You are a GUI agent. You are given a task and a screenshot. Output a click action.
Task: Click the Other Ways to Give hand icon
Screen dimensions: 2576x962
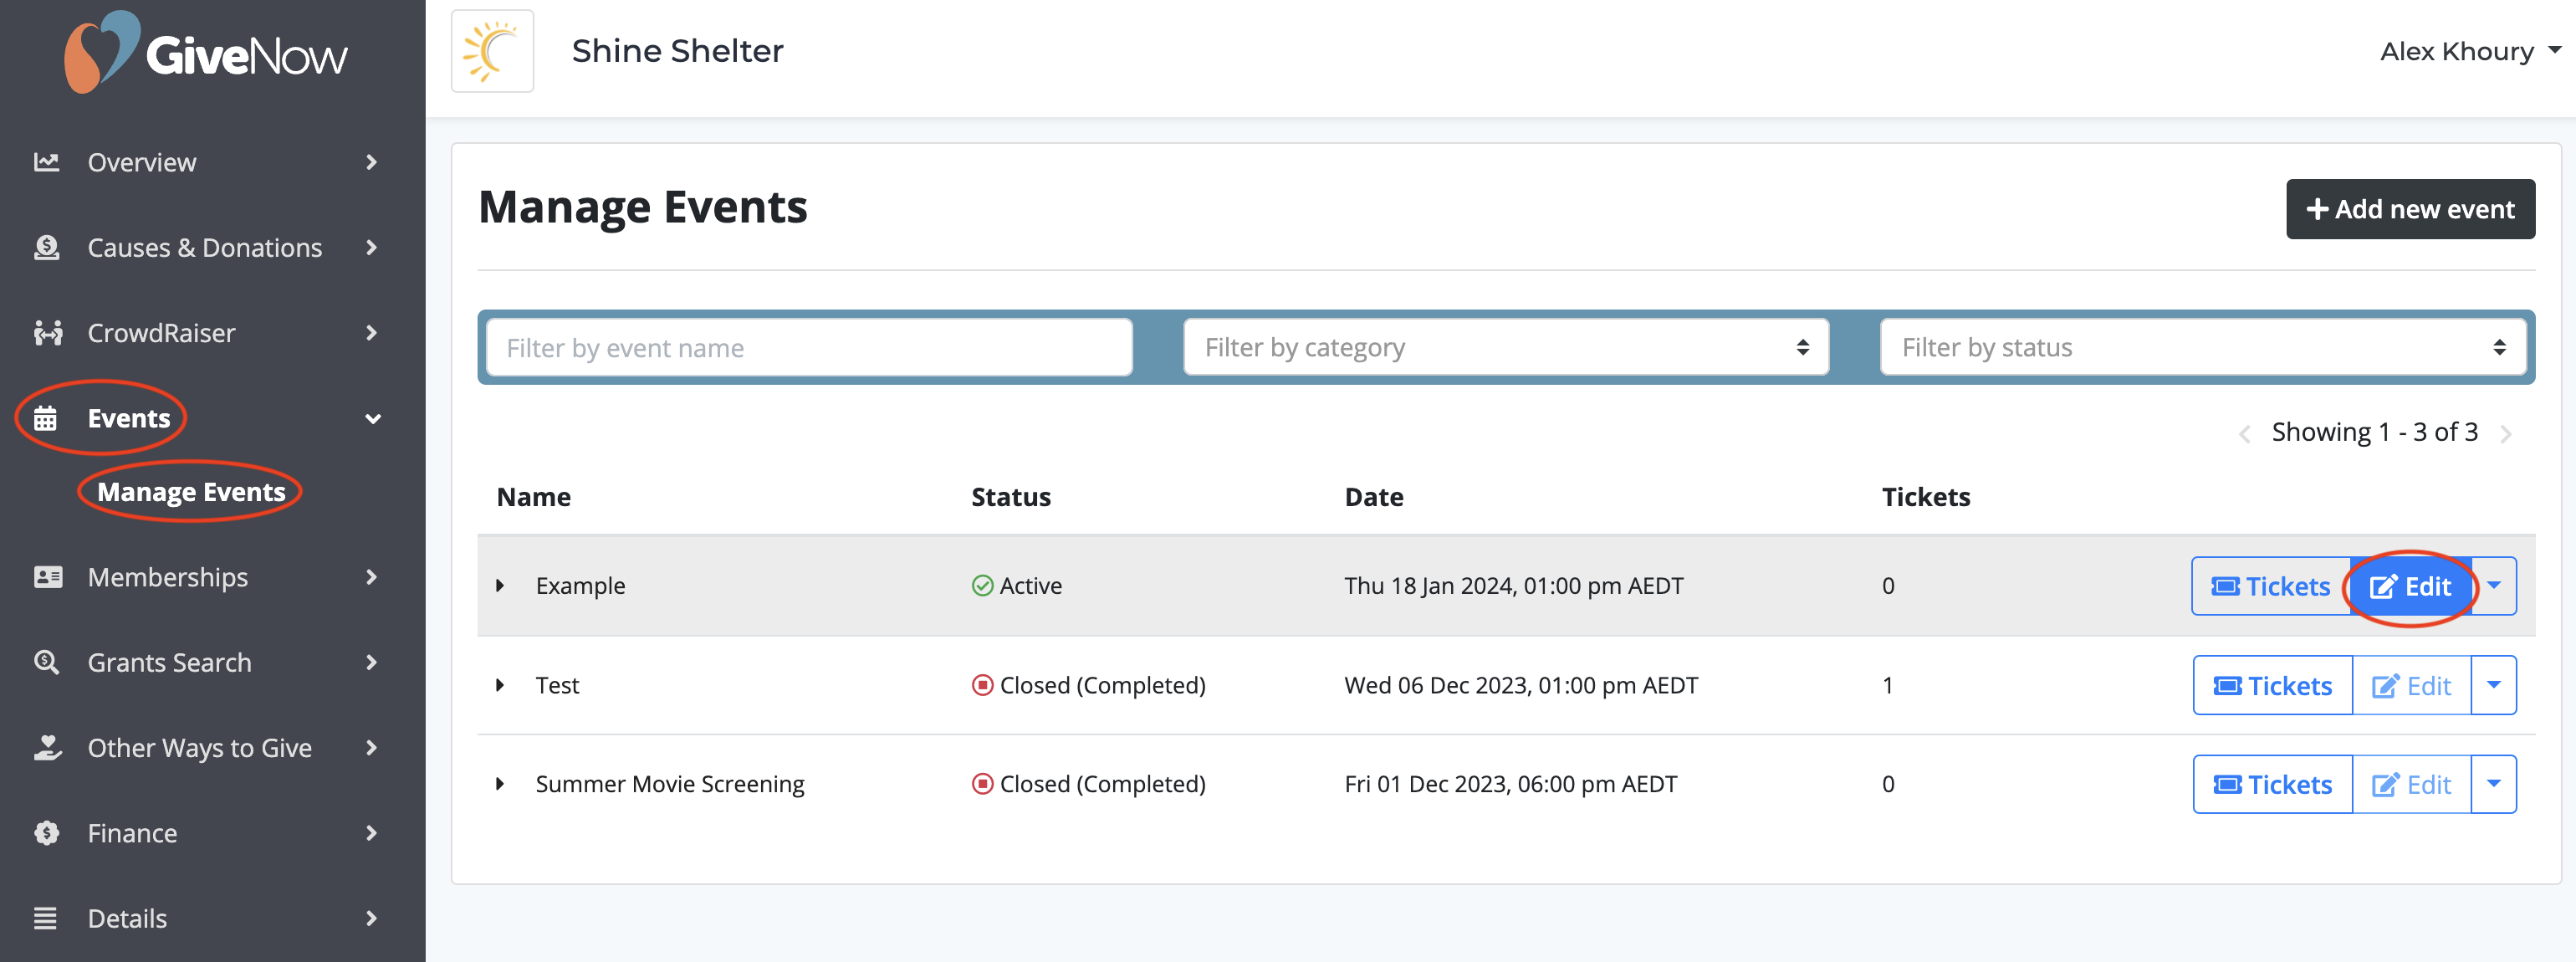pos(47,748)
